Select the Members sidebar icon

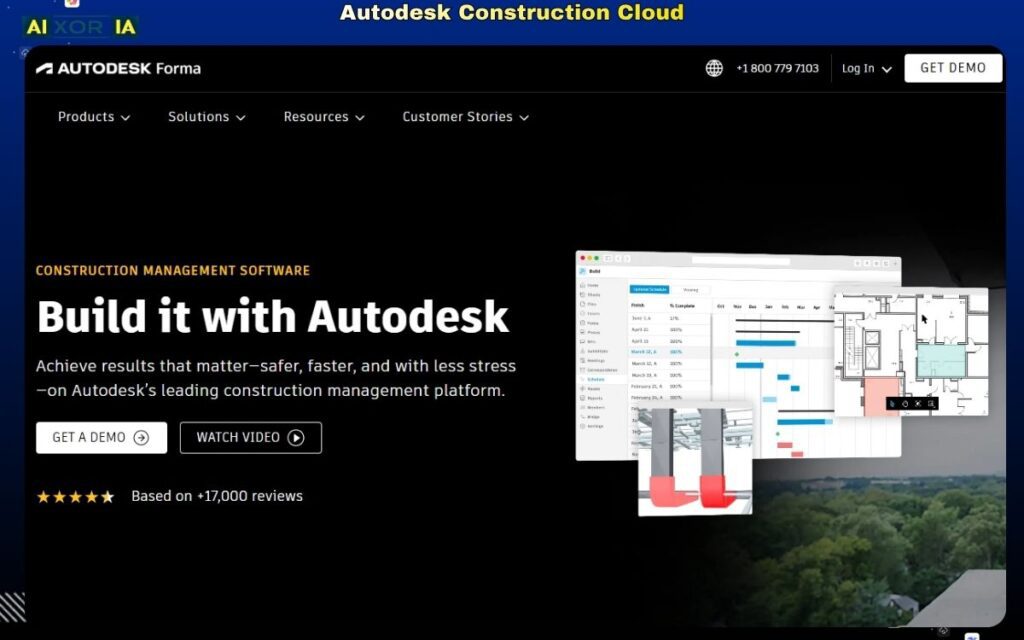pos(582,407)
